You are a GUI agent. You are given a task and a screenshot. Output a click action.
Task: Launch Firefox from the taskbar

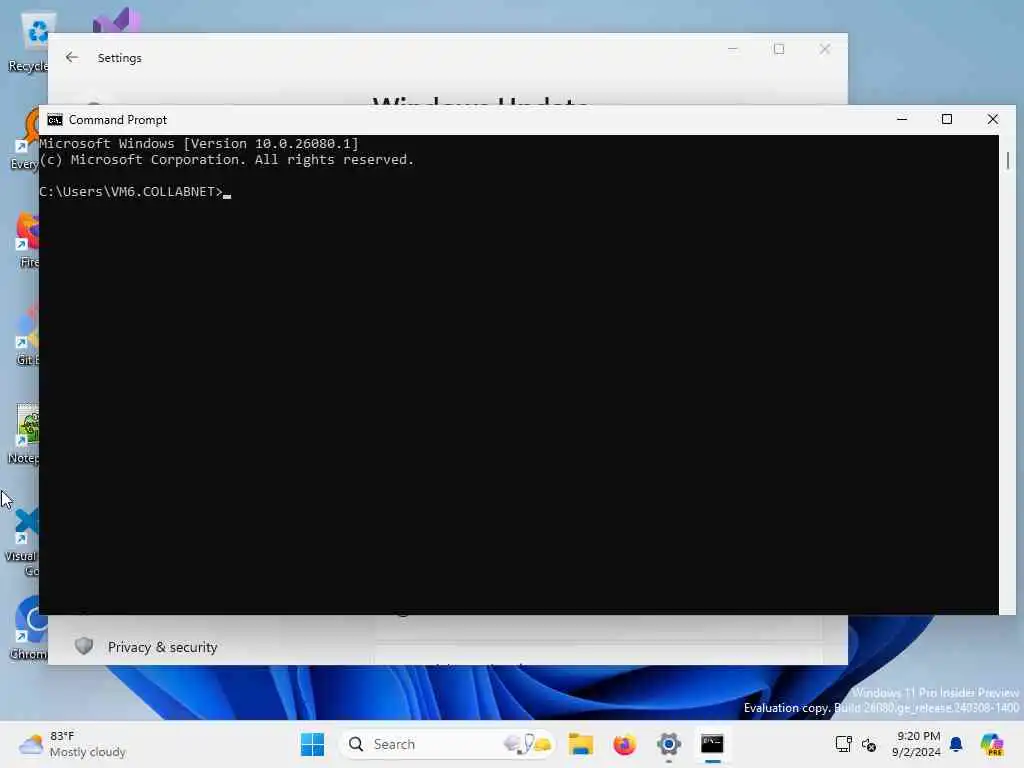624,744
